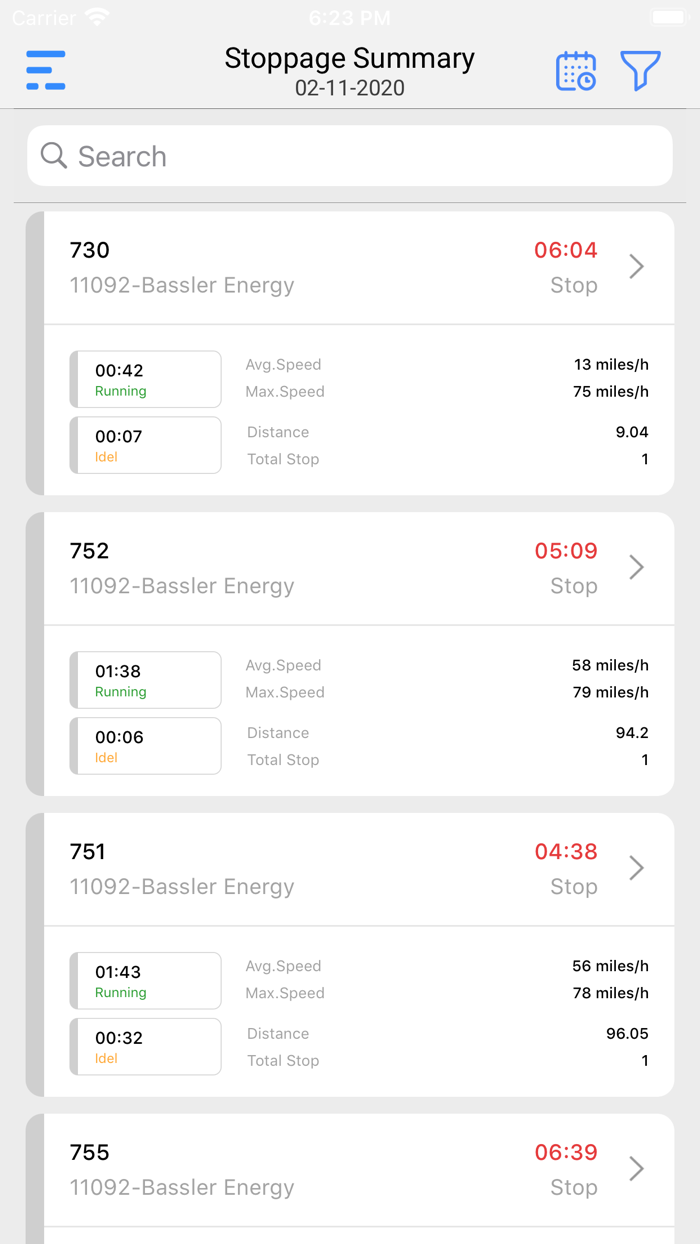Tap the Running time badge for vehicle 730
Screen dimensions: 700x1244
coord(145,379)
